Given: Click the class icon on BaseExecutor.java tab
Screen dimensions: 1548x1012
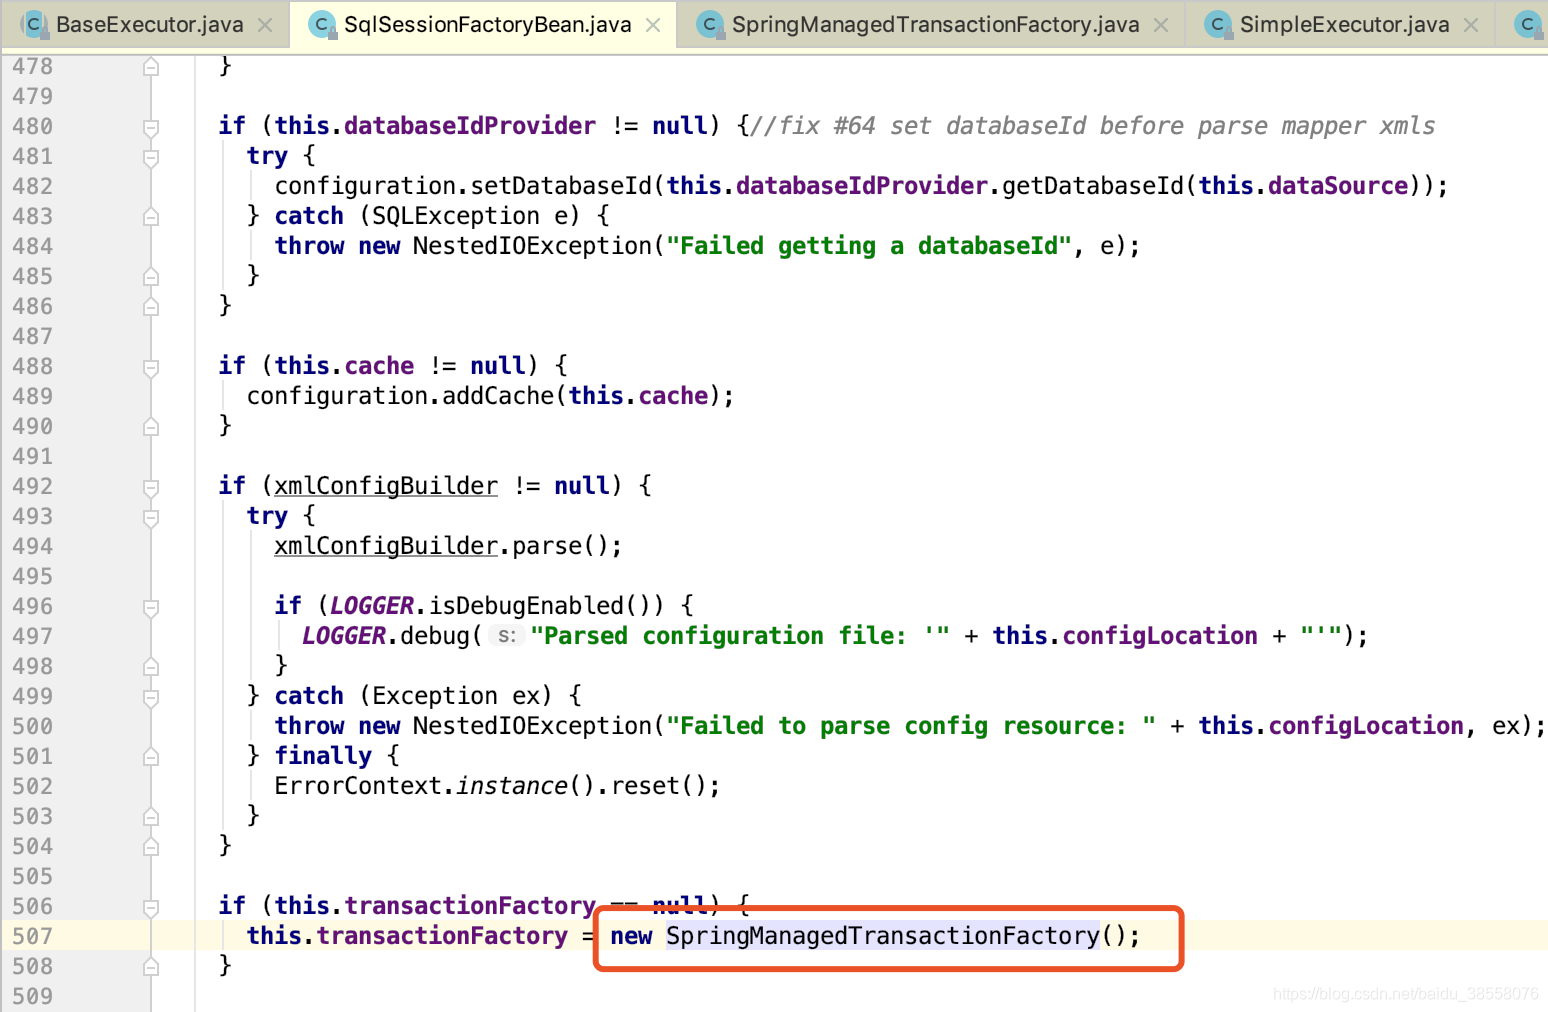Looking at the screenshot, I should tap(34, 25).
